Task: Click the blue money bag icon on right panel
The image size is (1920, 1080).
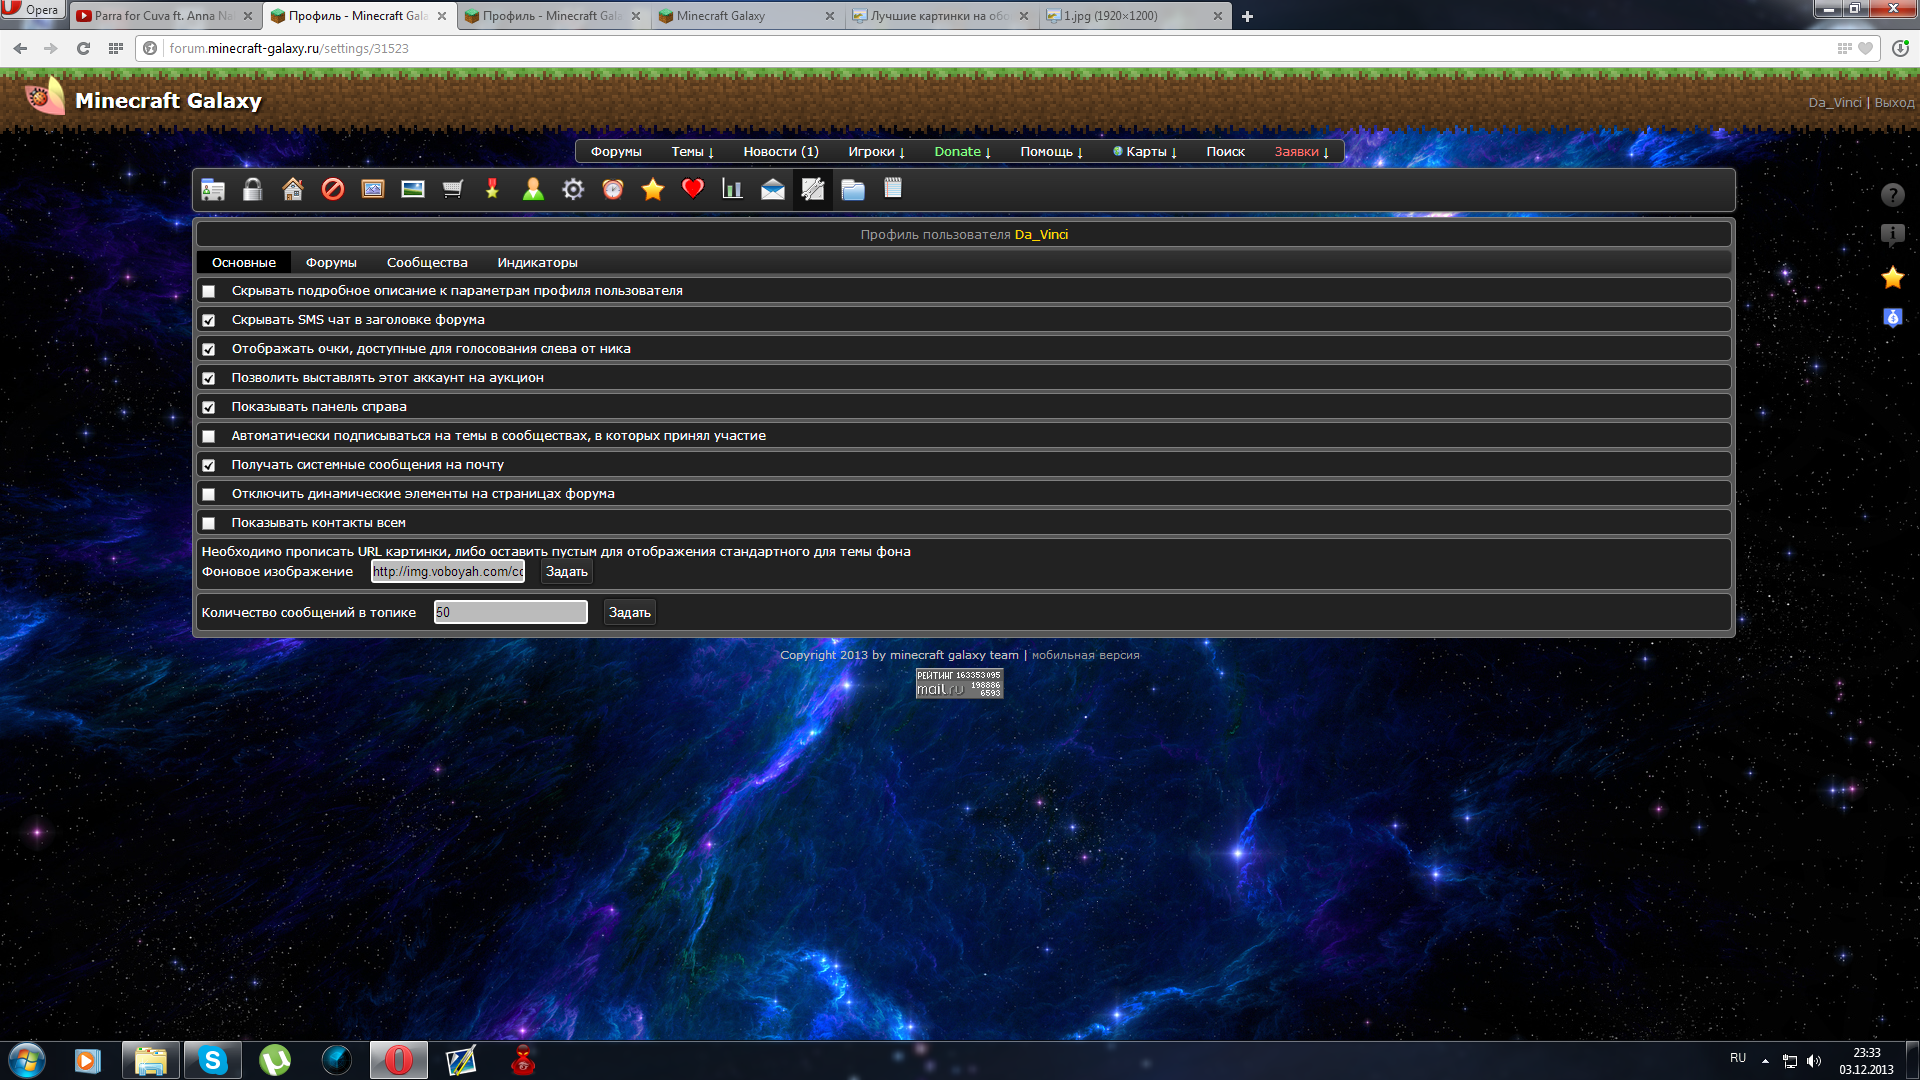Action: tap(1892, 318)
